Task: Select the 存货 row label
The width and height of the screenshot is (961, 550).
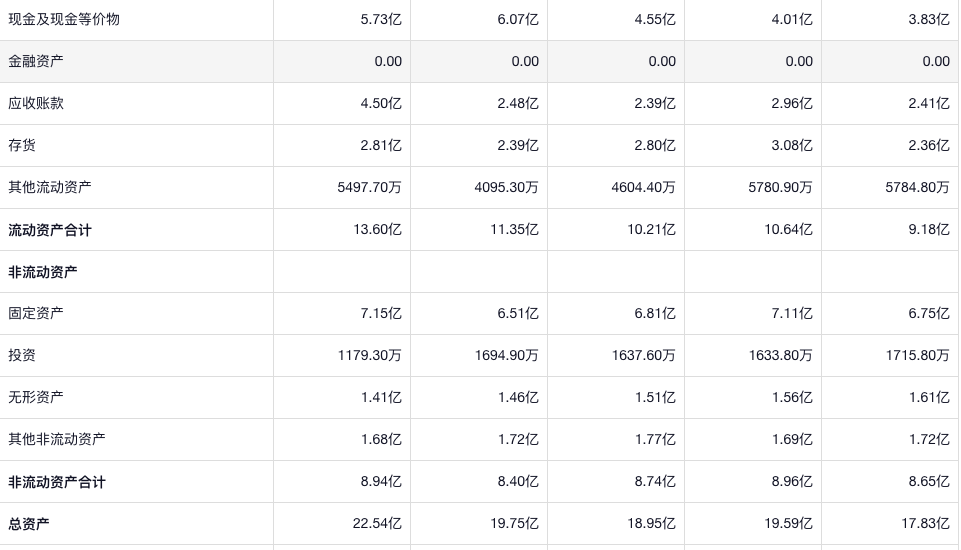Action: [x=22, y=145]
